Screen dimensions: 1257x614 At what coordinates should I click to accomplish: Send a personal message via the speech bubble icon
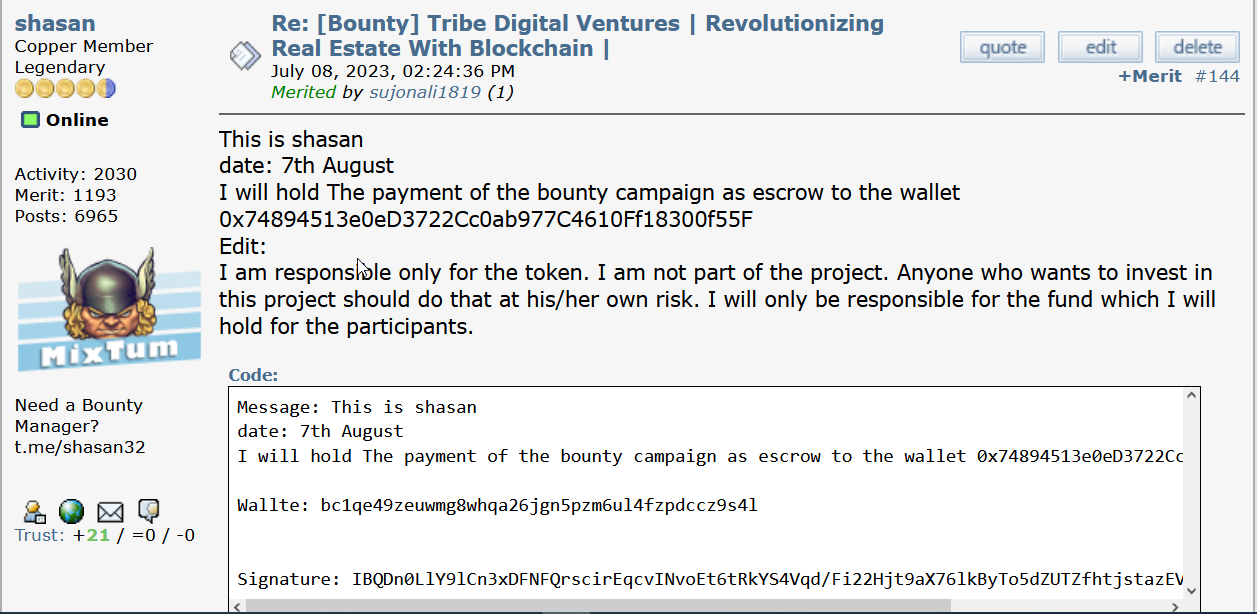[x=148, y=511]
